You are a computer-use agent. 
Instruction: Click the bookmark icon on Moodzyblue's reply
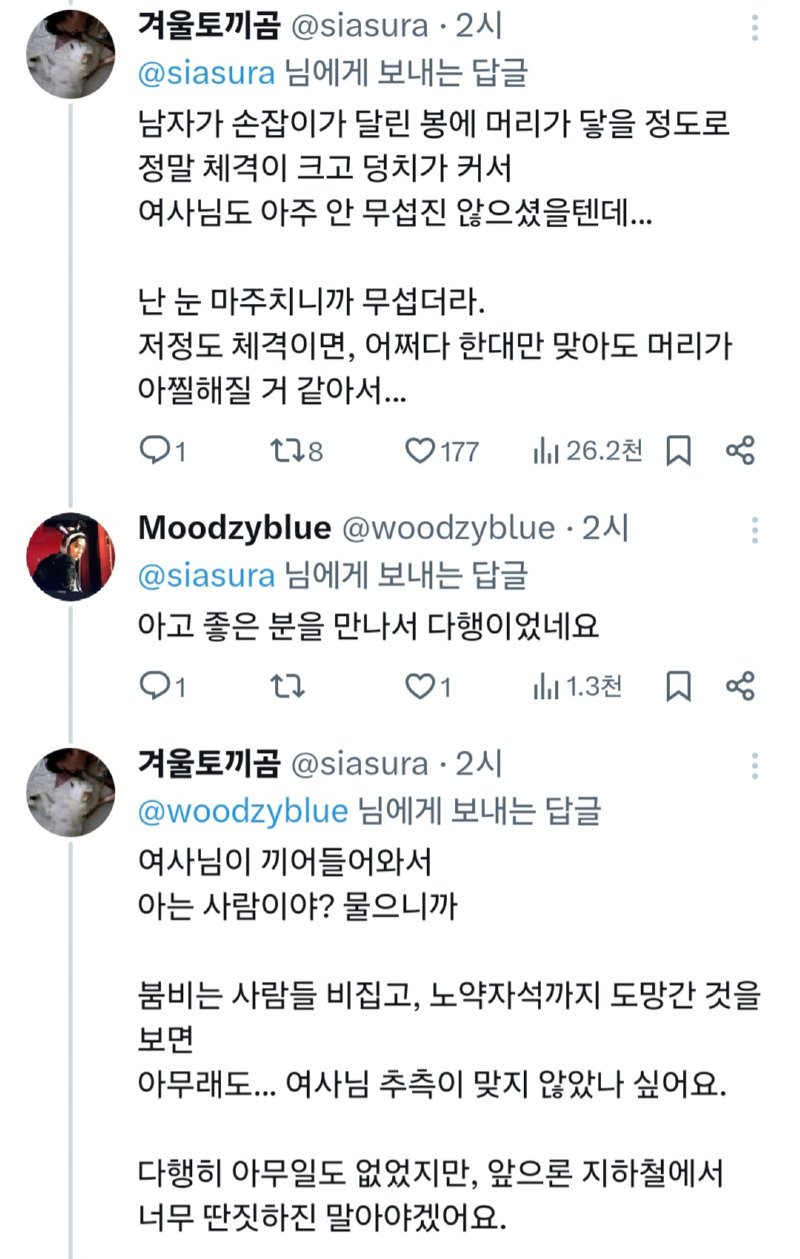(680, 687)
